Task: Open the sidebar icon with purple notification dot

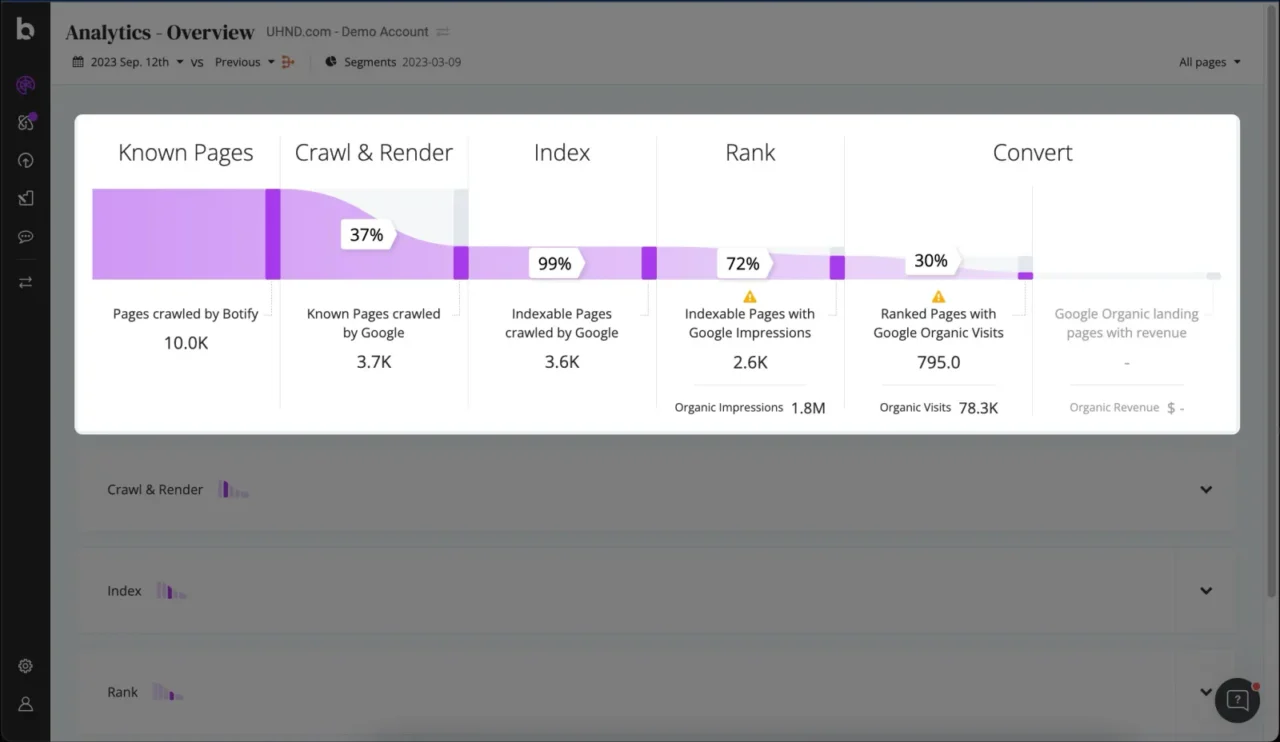Action: click(x=26, y=122)
